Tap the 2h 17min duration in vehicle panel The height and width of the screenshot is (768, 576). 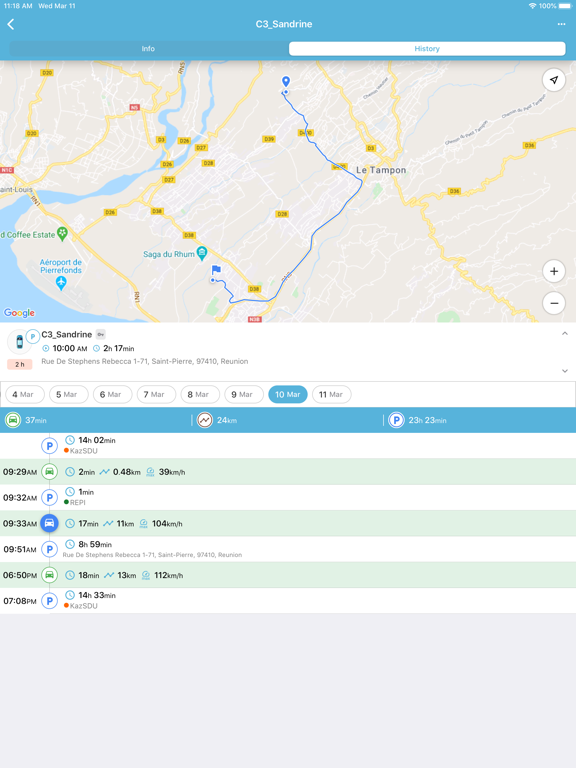(x=119, y=348)
